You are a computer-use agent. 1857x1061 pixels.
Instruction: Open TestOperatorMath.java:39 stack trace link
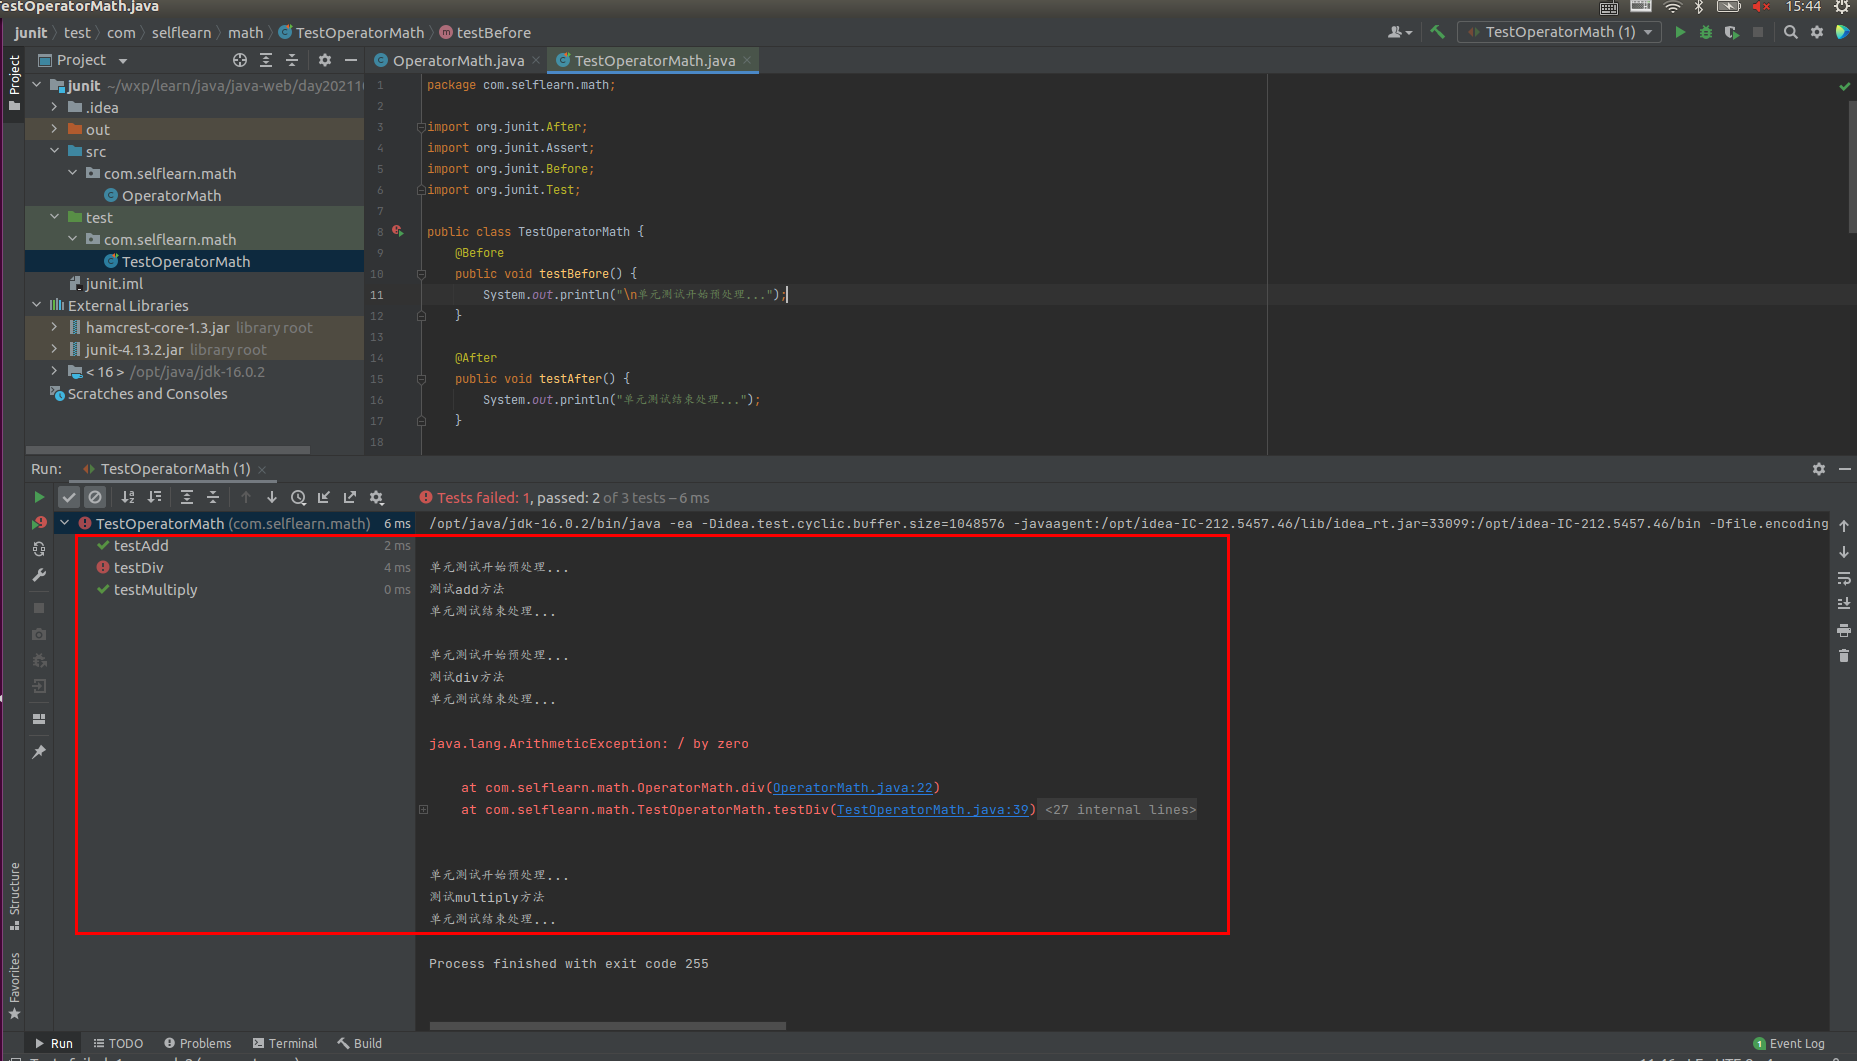(932, 809)
